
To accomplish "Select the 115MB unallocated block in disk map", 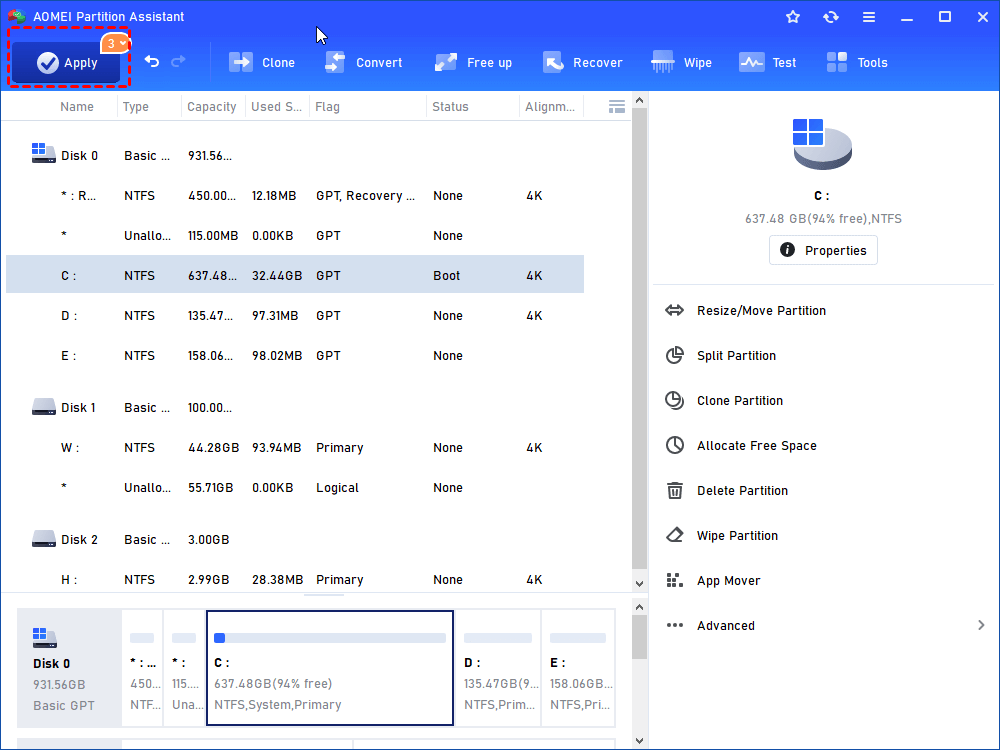I will tap(184, 668).
